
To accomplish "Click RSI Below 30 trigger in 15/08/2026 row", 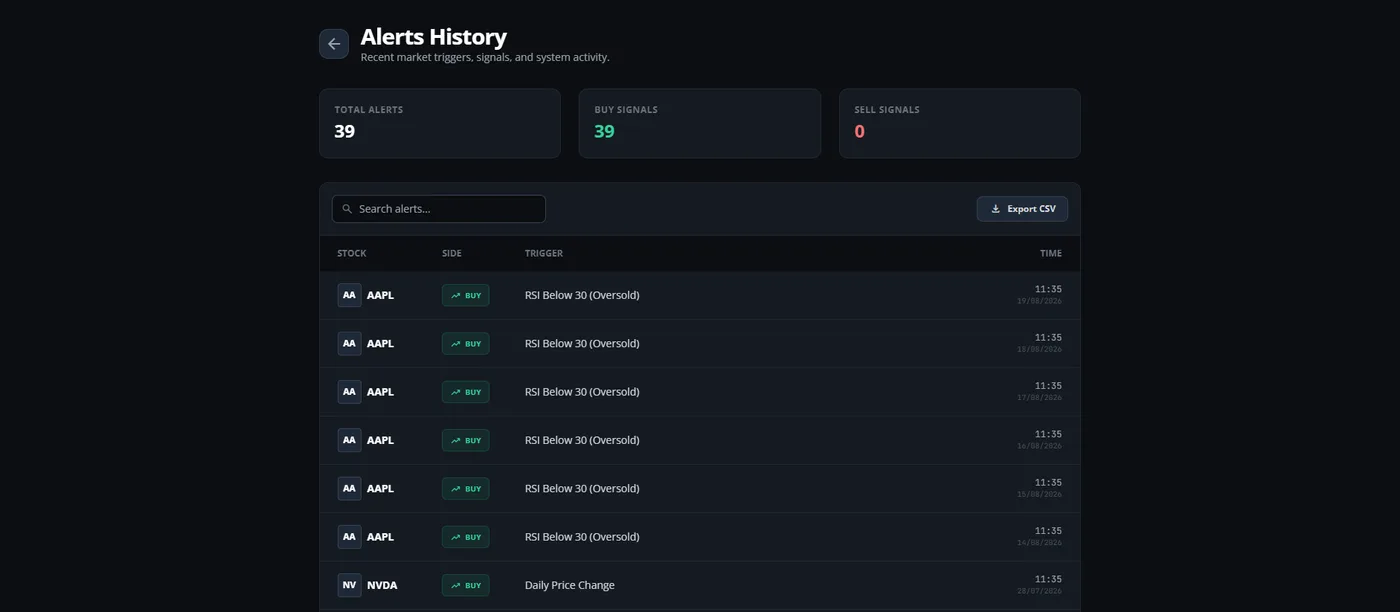I will [582, 488].
